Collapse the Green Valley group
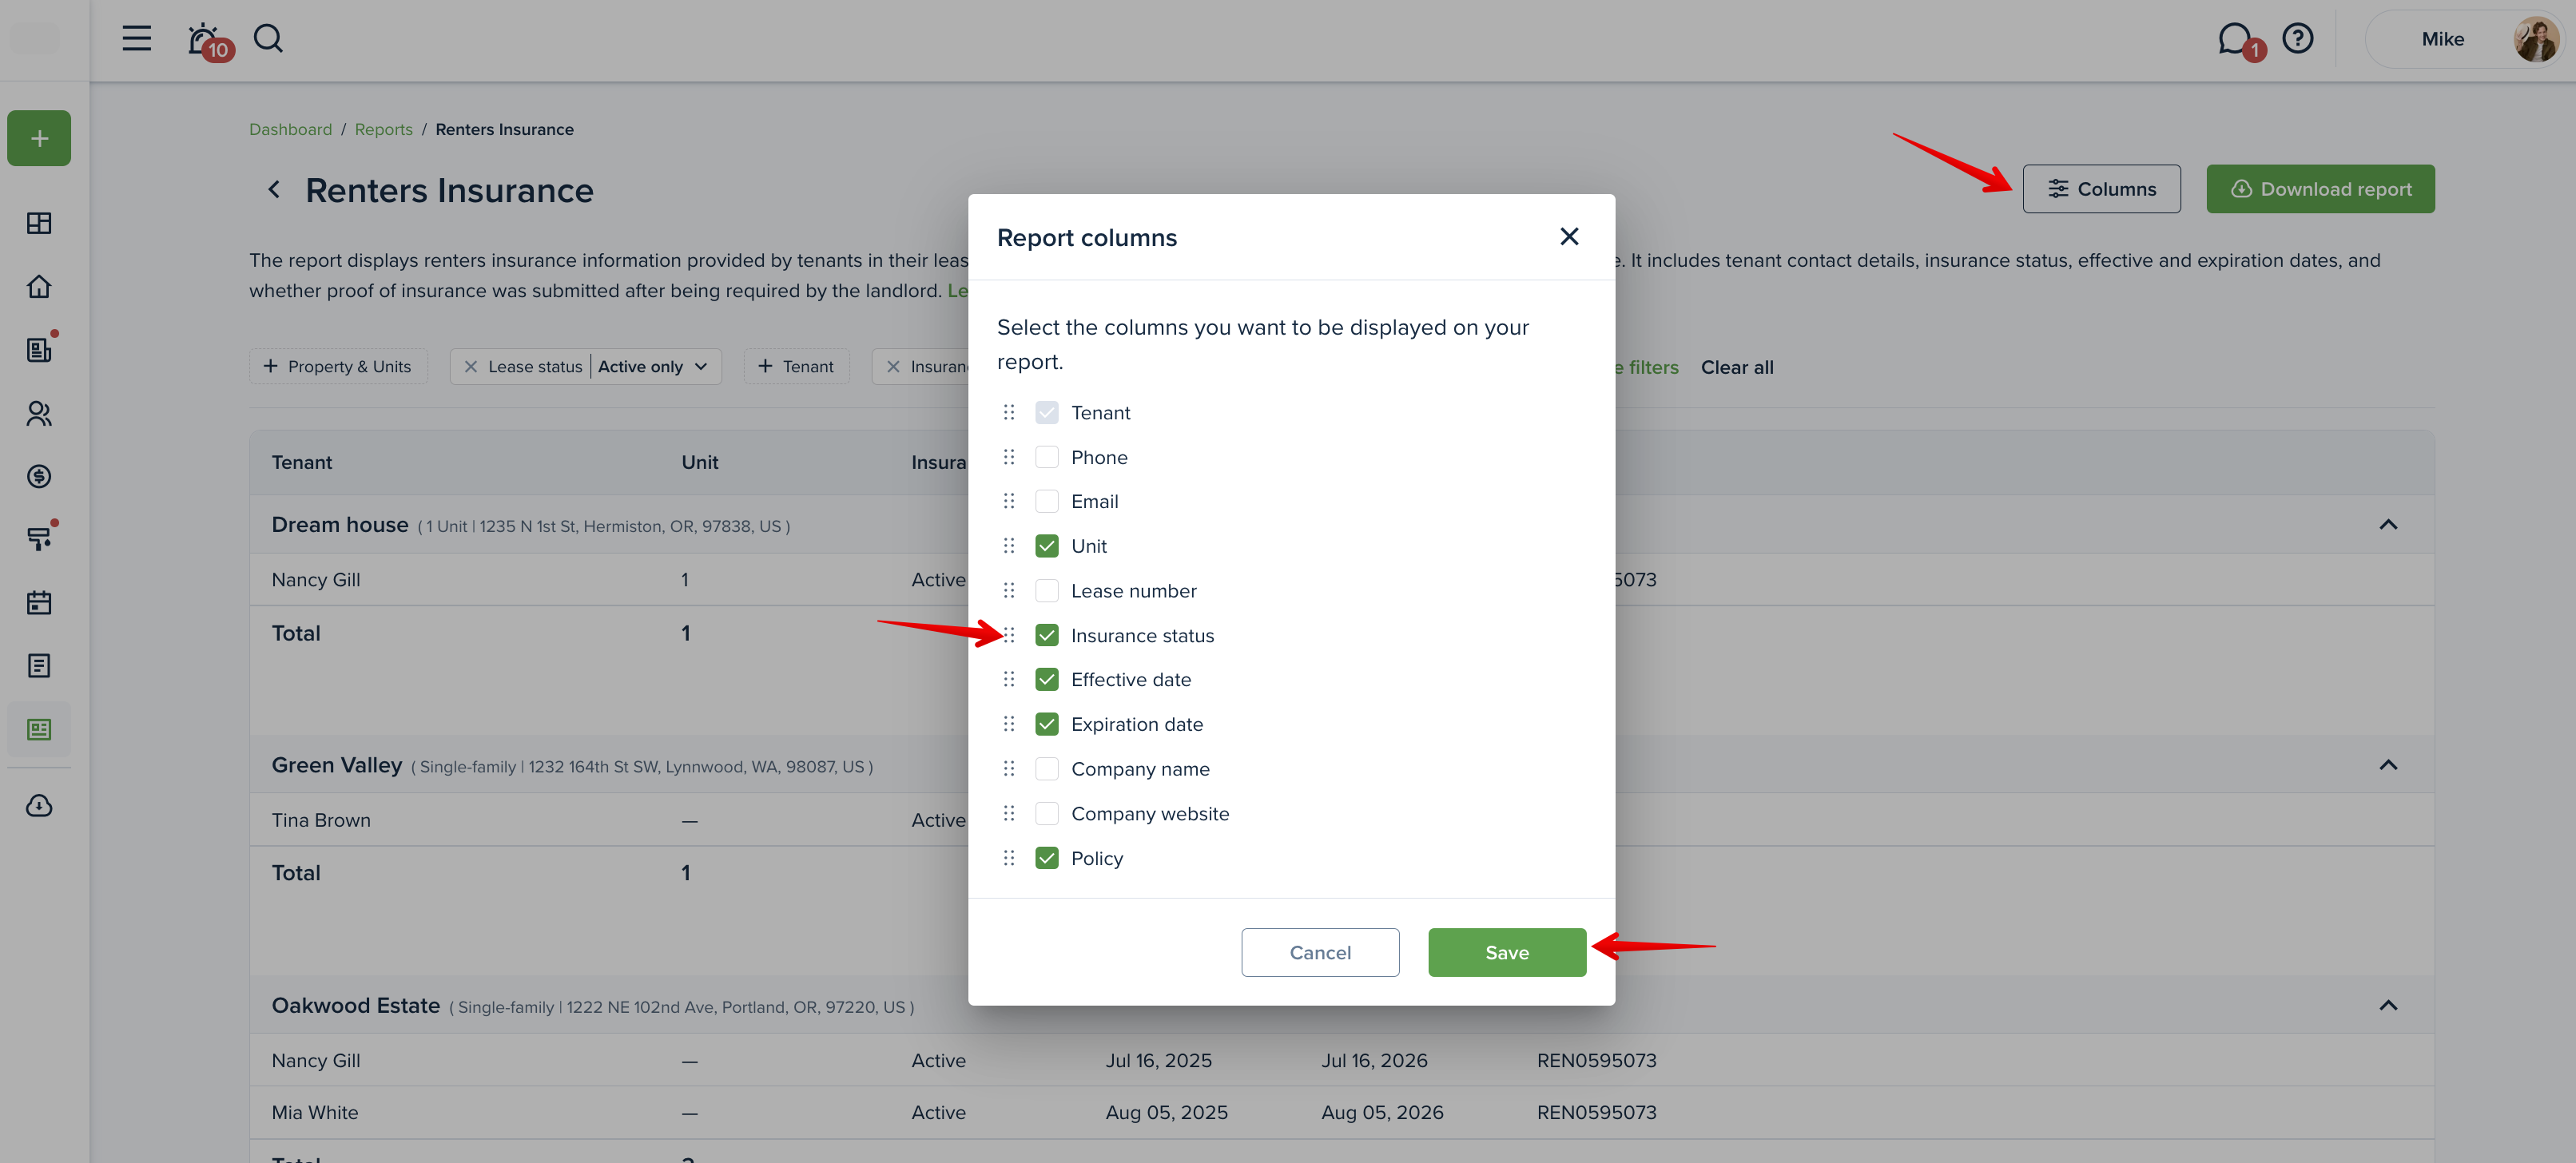This screenshot has height=1163, width=2576. pos(2388,765)
